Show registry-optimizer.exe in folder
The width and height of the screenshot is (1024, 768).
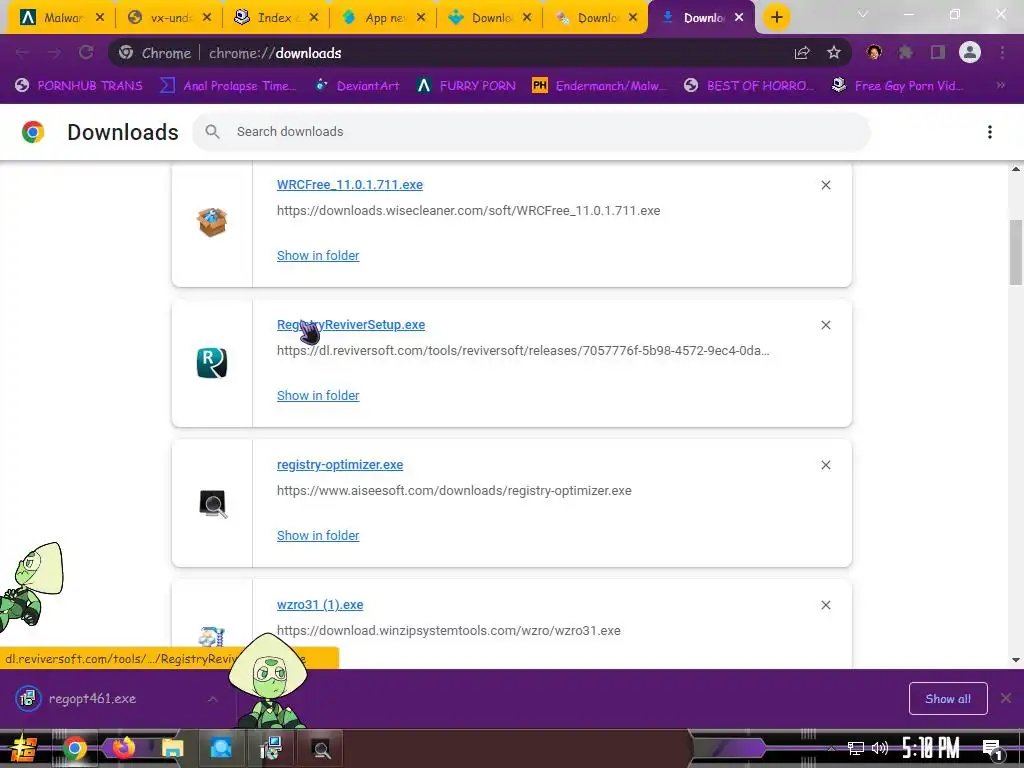click(x=318, y=536)
